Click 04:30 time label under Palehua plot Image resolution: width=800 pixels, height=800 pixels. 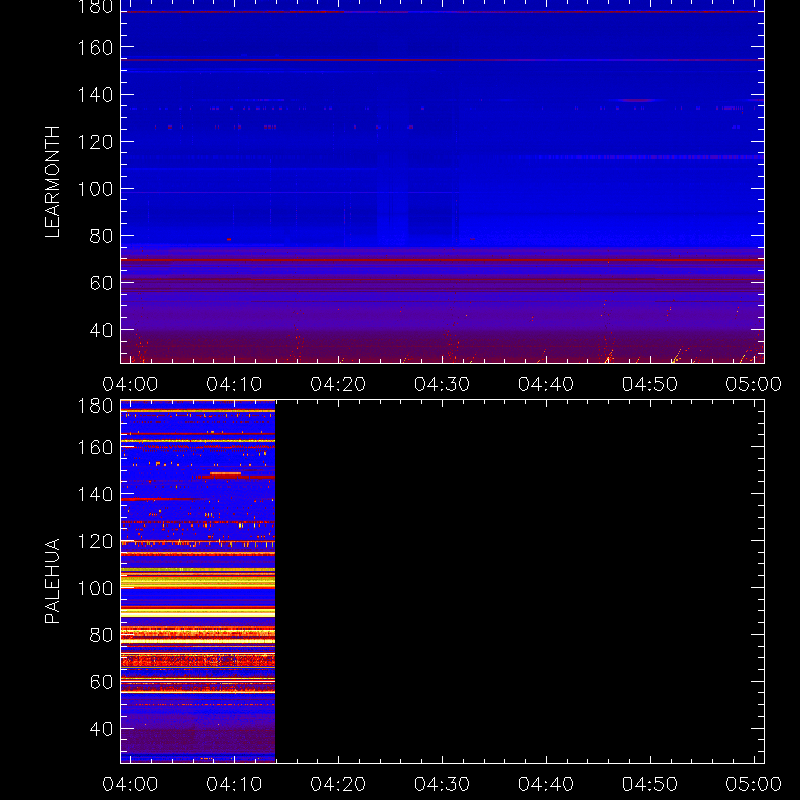[442, 784]
